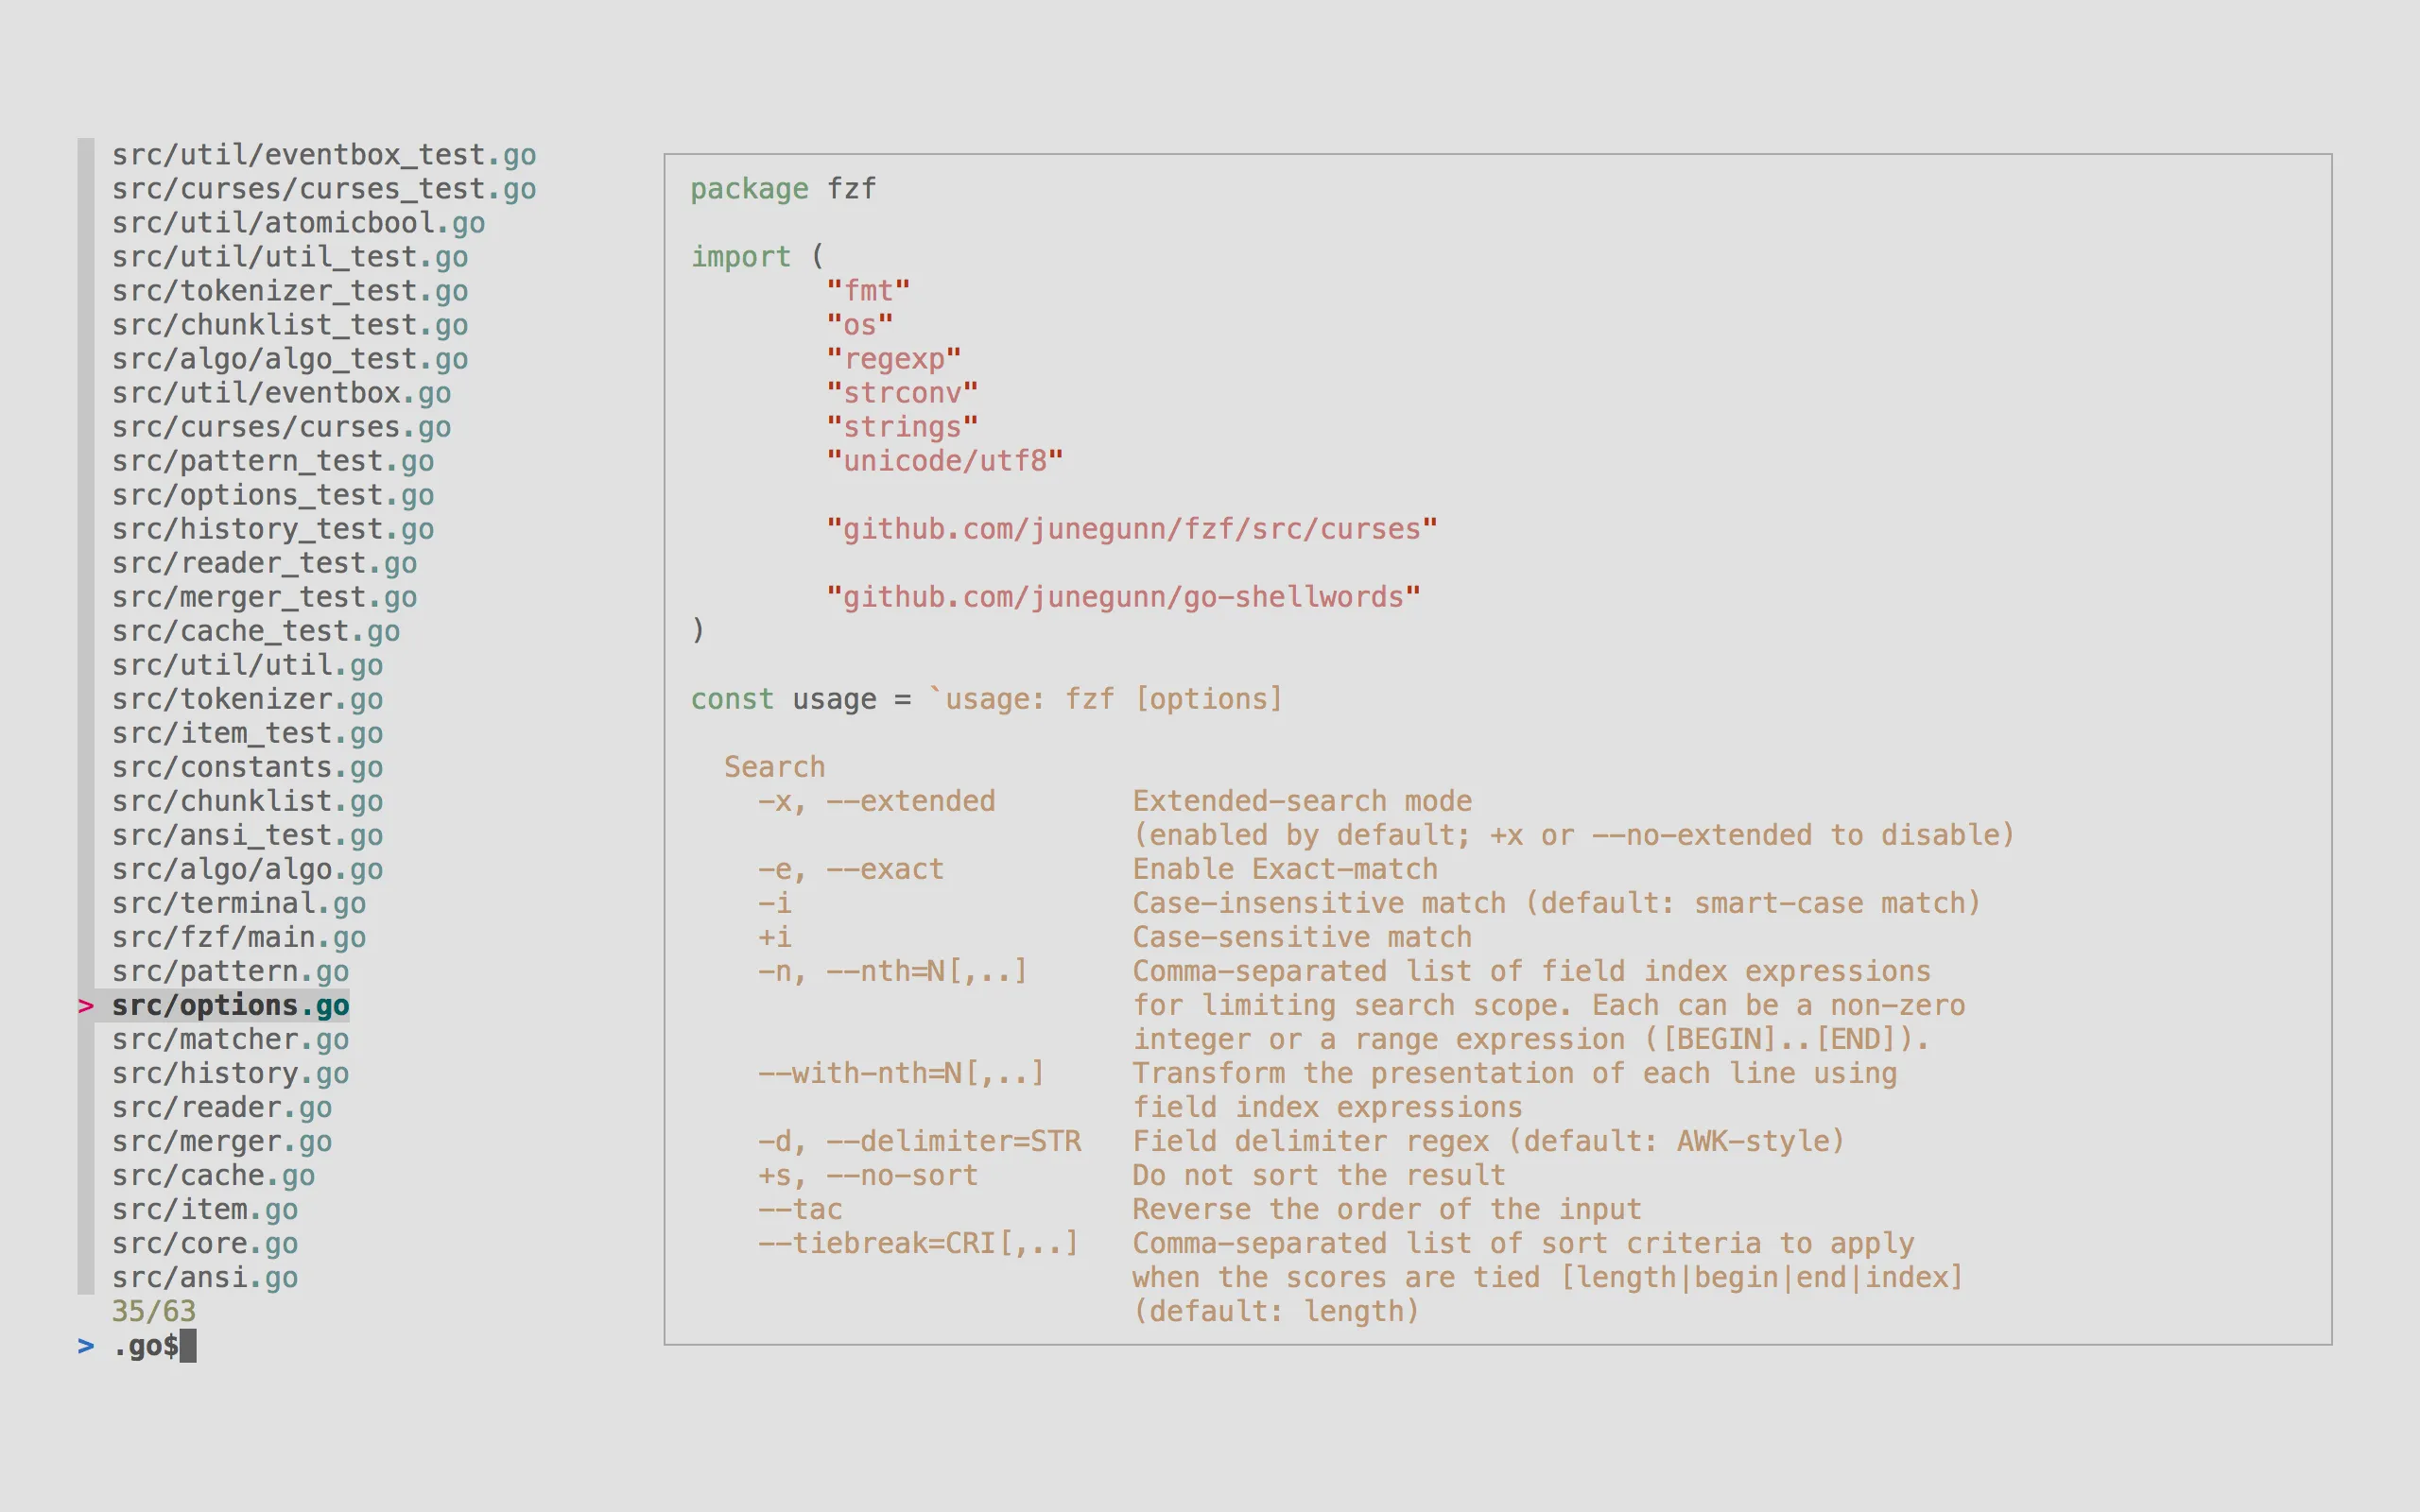Screen dimensions: 2420x1512
Task: Select src/util/atomicbool.go from the results
Action: 297,222
